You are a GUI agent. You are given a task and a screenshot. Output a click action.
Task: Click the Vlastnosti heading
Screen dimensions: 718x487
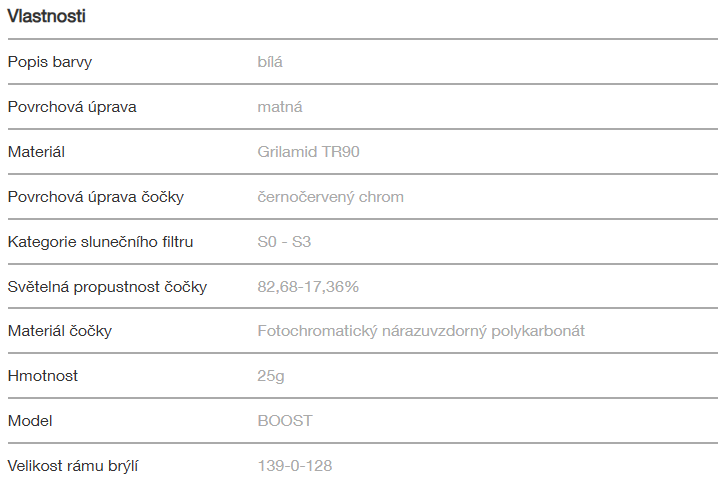(x=46, y=16)
